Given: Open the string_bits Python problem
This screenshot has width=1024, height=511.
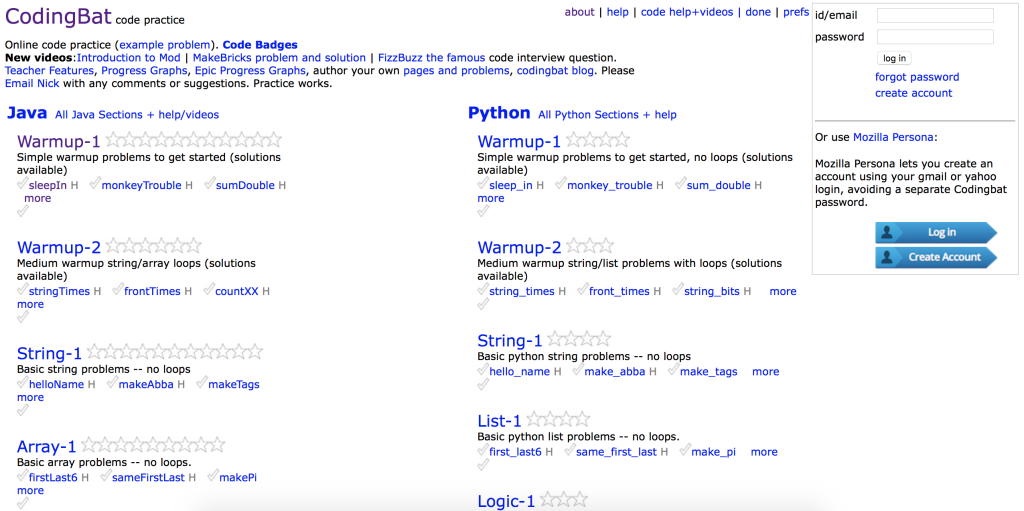Looking at the screenshot, I should click(x=712, y=291).
